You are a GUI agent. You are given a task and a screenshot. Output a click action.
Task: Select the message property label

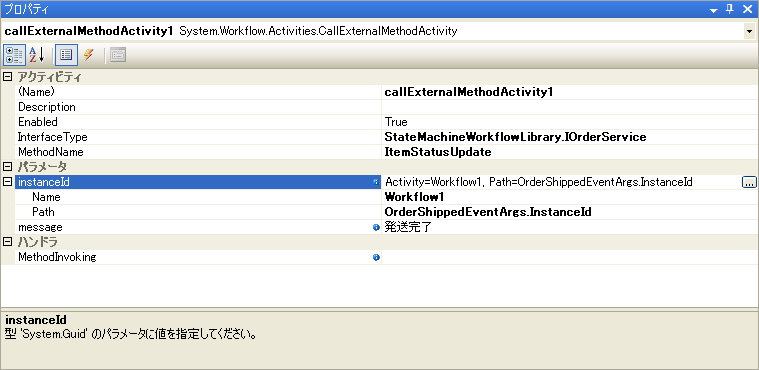40,227
